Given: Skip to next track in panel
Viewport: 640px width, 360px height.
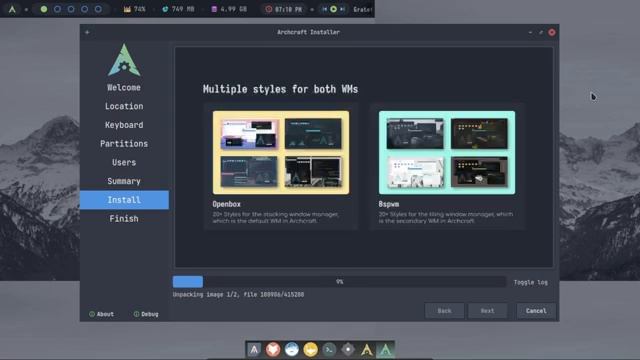Looking at the screenshot, I should click(342, 9).
